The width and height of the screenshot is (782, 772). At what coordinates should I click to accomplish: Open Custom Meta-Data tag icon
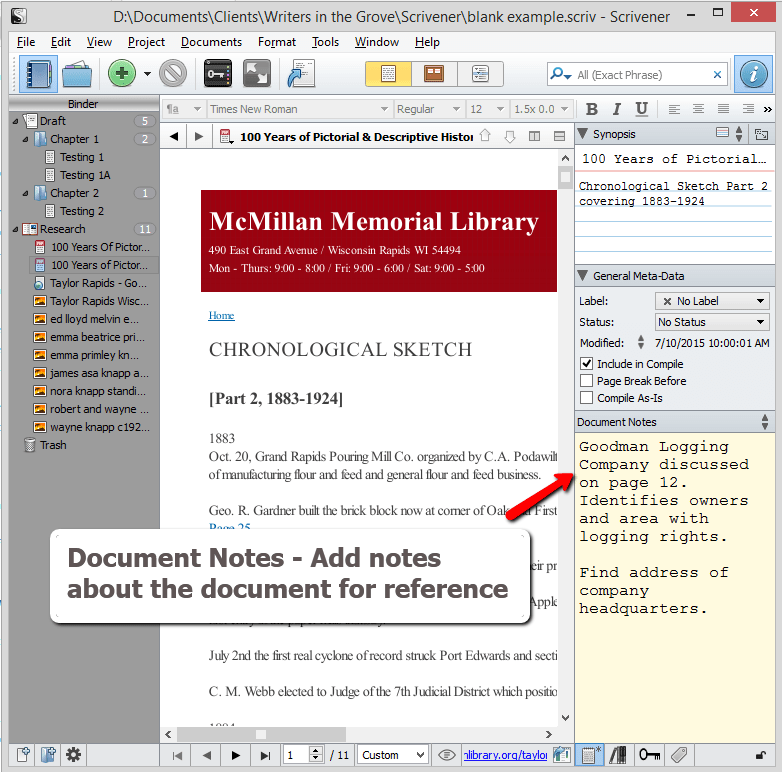pyautogui.click(x=679, y=755)
